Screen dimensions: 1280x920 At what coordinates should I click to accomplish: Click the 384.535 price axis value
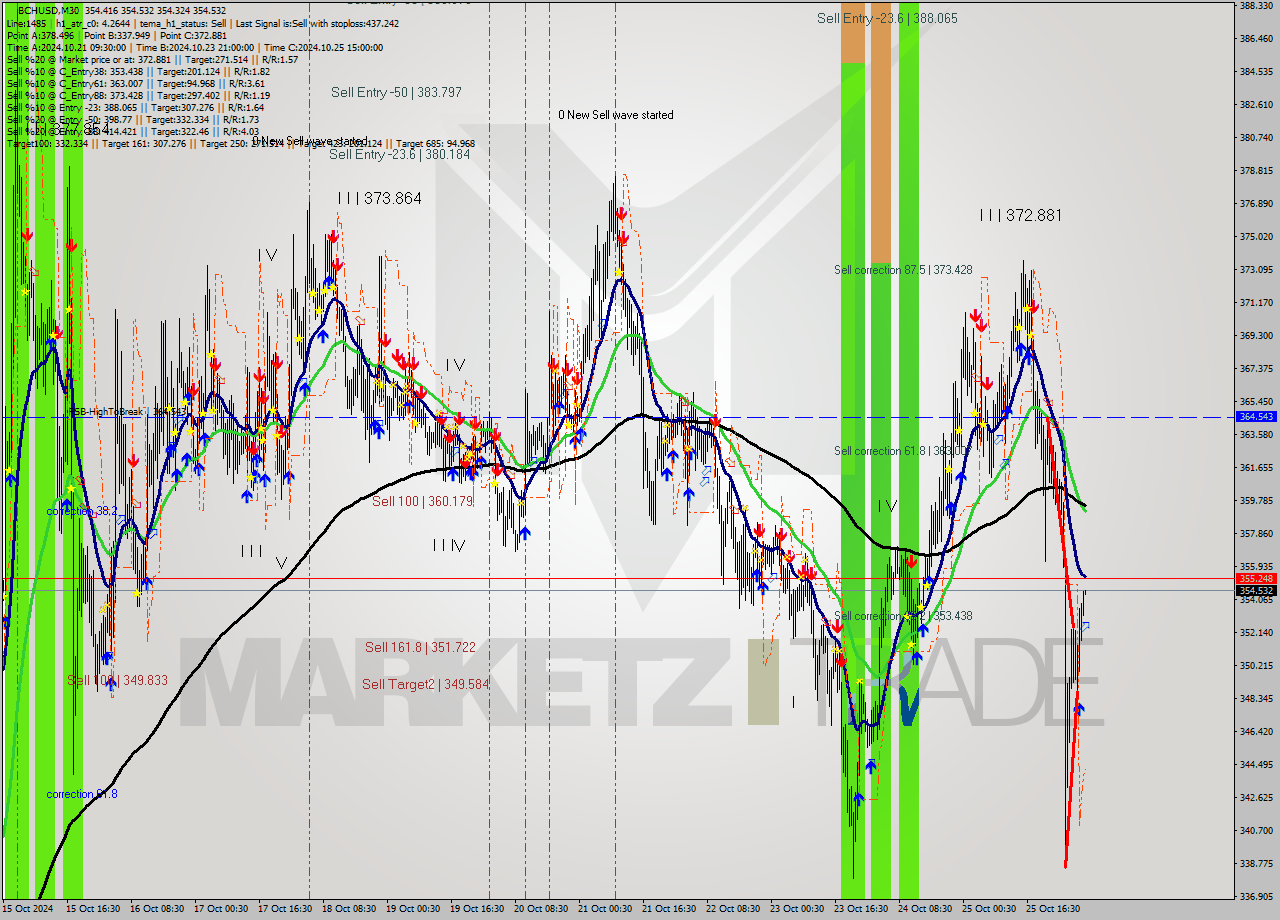pyautogui.click(x=1256, y=72)
